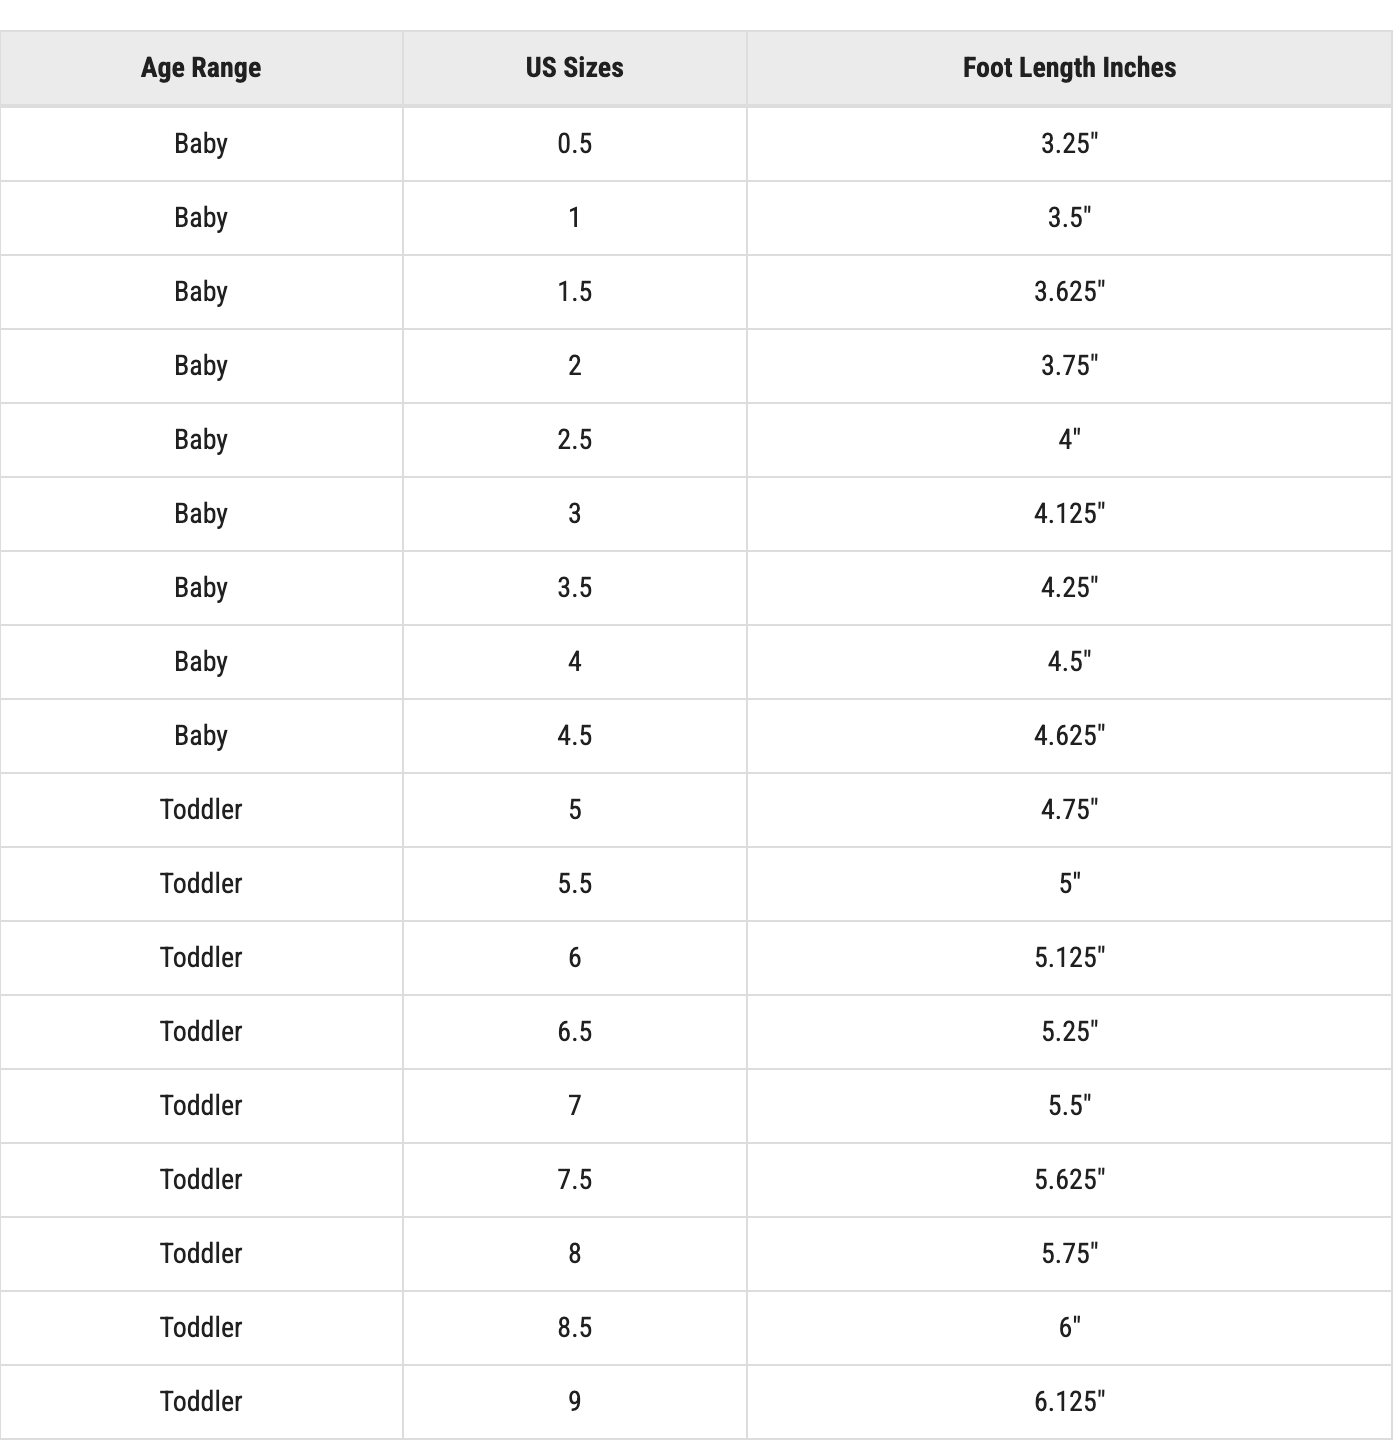Select the US size 8.5 cell

(x=574, y=1328)
